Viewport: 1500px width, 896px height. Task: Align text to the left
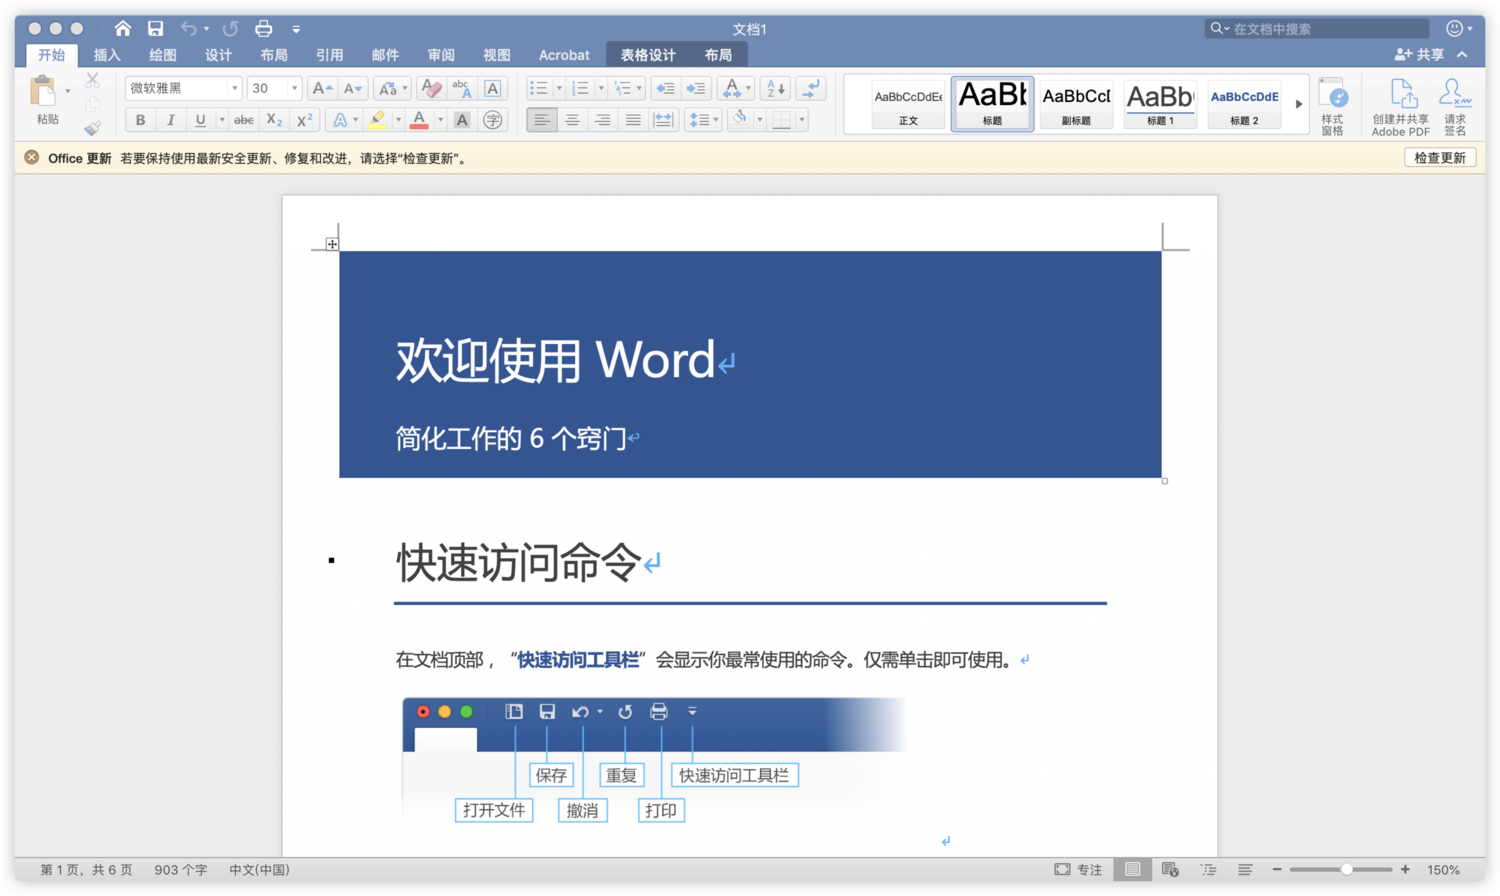pos(541,120)
